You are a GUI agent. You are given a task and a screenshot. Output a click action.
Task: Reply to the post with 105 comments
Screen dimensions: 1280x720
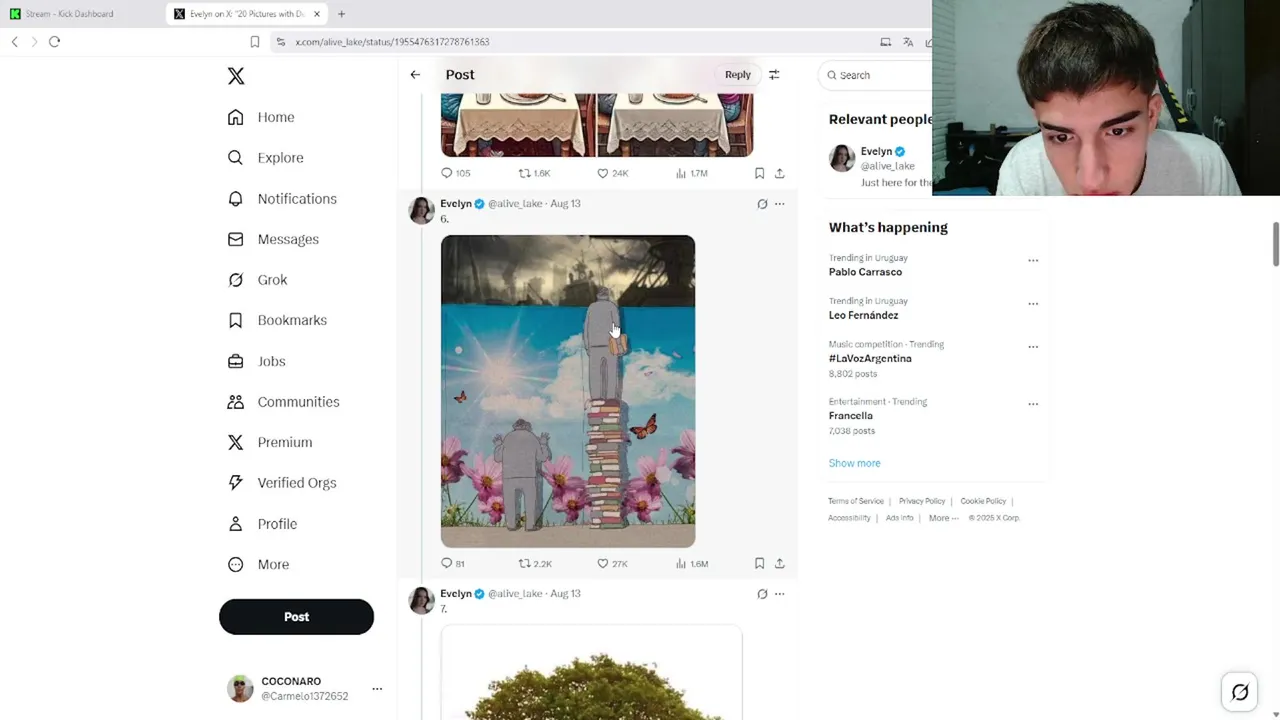455,173
